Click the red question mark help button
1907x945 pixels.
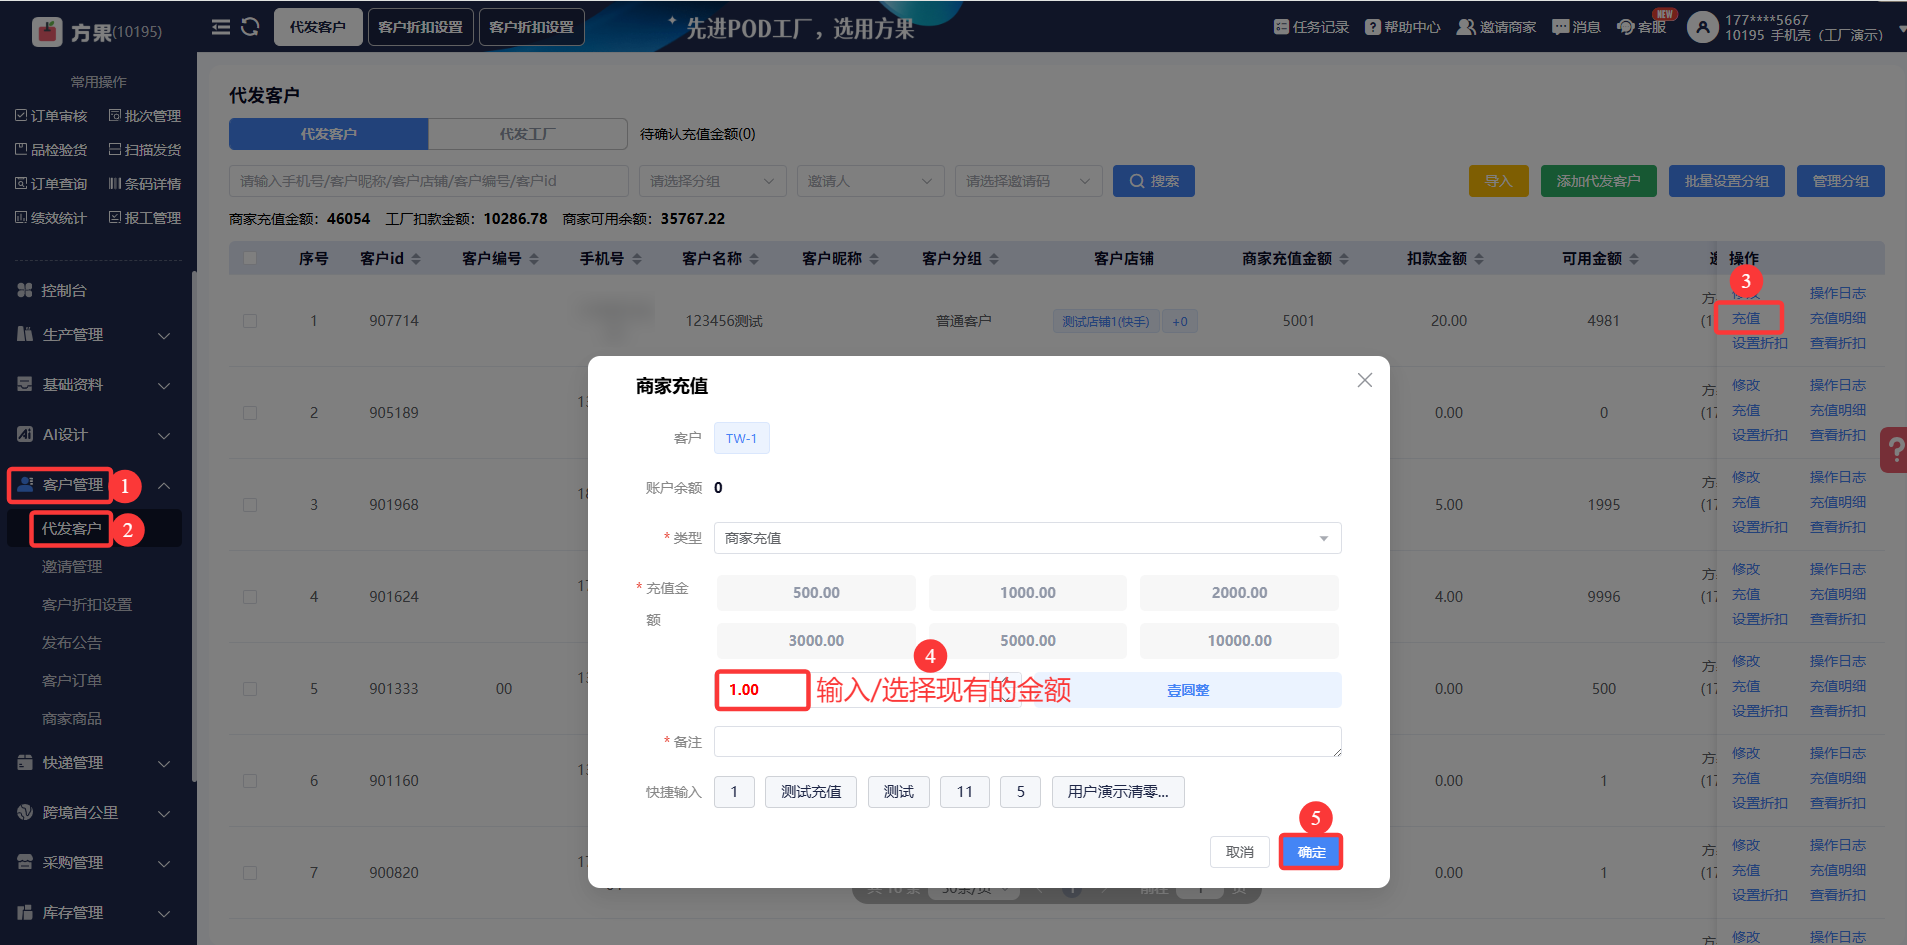(1894, 450)
